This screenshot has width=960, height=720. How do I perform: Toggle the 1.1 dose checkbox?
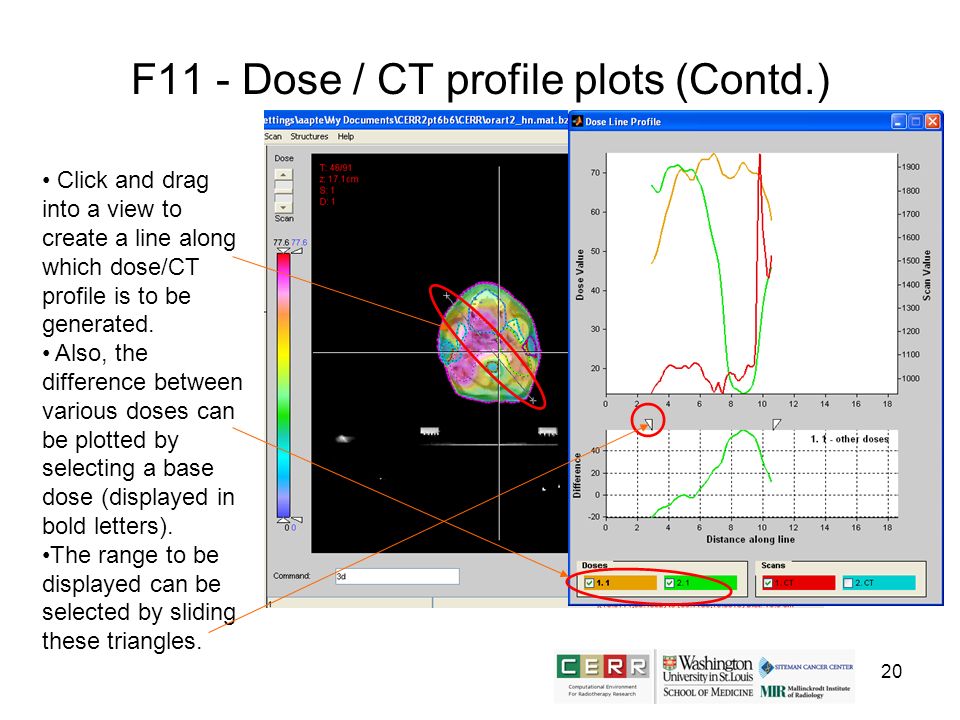(x=589, y=583)
